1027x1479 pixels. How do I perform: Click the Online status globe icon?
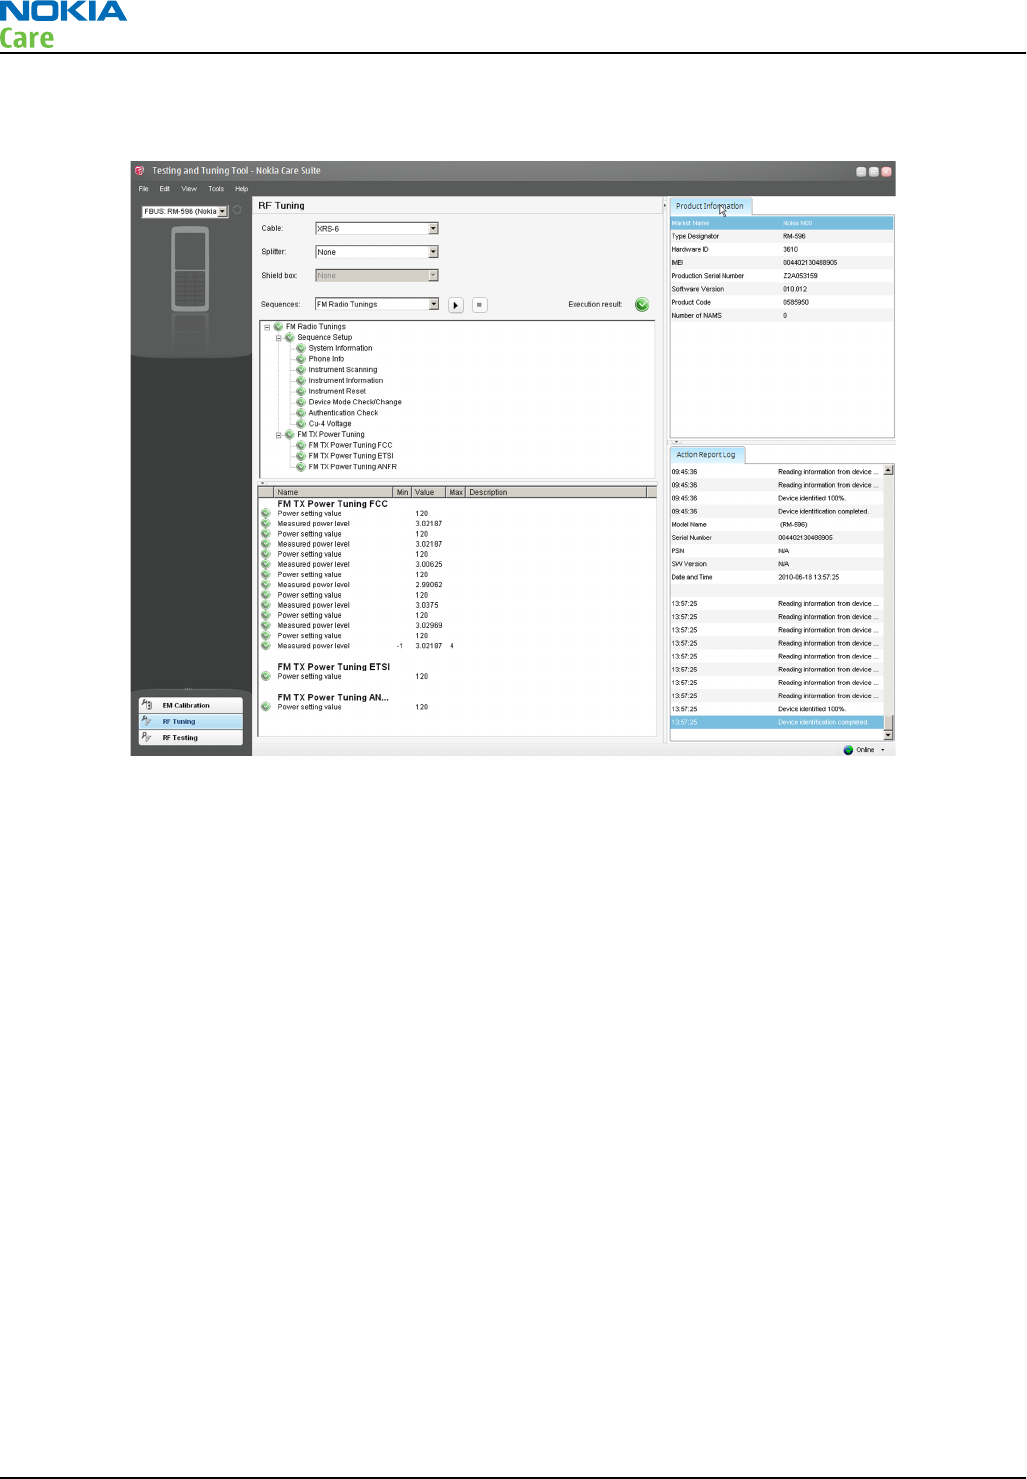pos(848,750)
